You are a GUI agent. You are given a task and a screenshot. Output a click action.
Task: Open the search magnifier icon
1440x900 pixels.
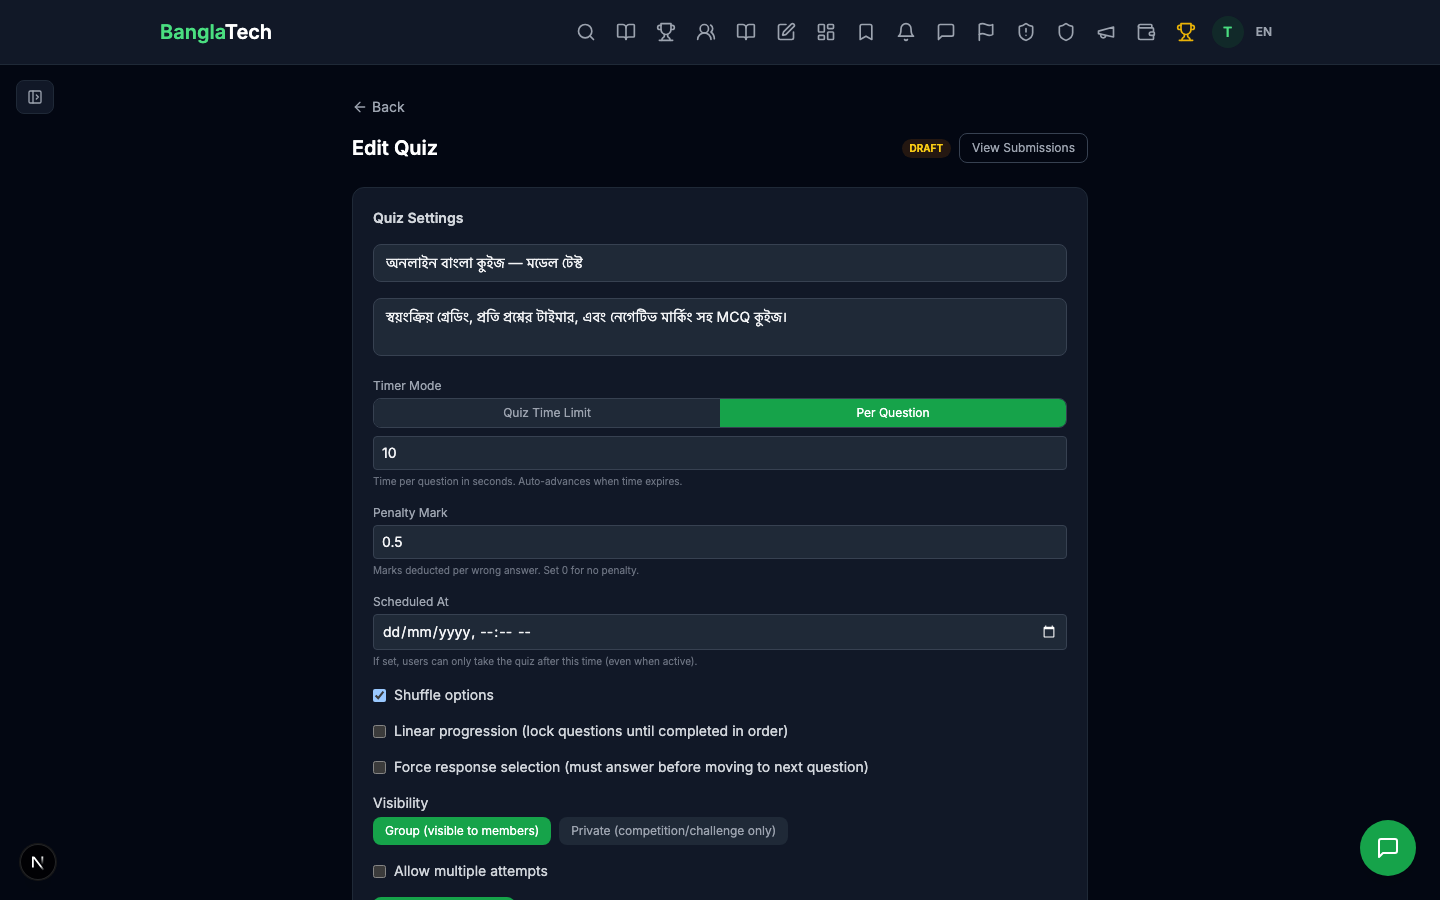coord(586,32)
